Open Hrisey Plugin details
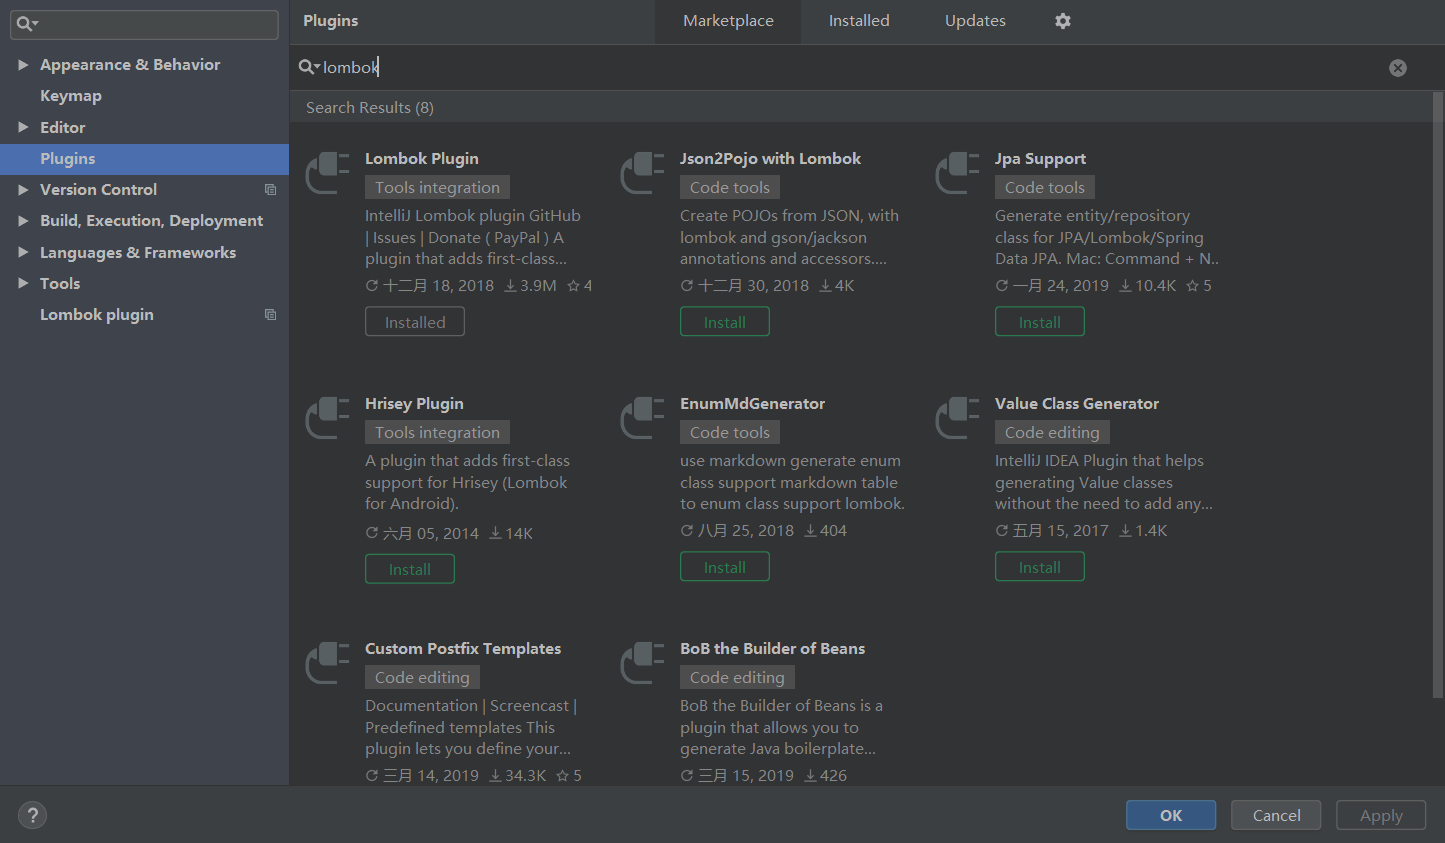 click(414, 404)
